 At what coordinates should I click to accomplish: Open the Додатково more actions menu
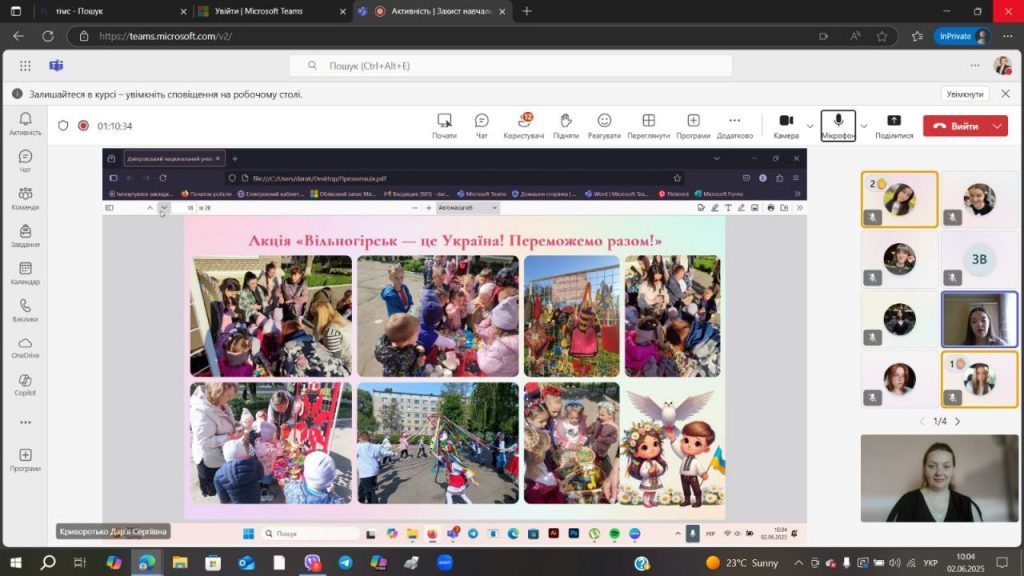[x=735, y=125]
